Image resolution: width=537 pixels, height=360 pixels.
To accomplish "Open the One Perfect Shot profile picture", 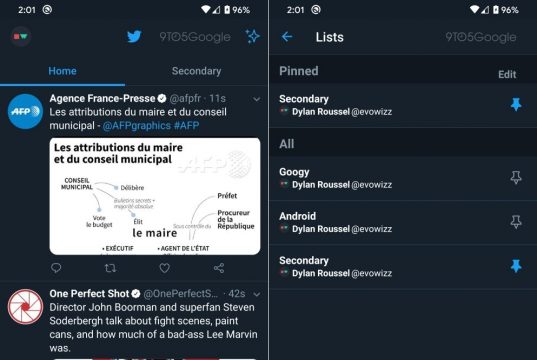I will point(25,307).
